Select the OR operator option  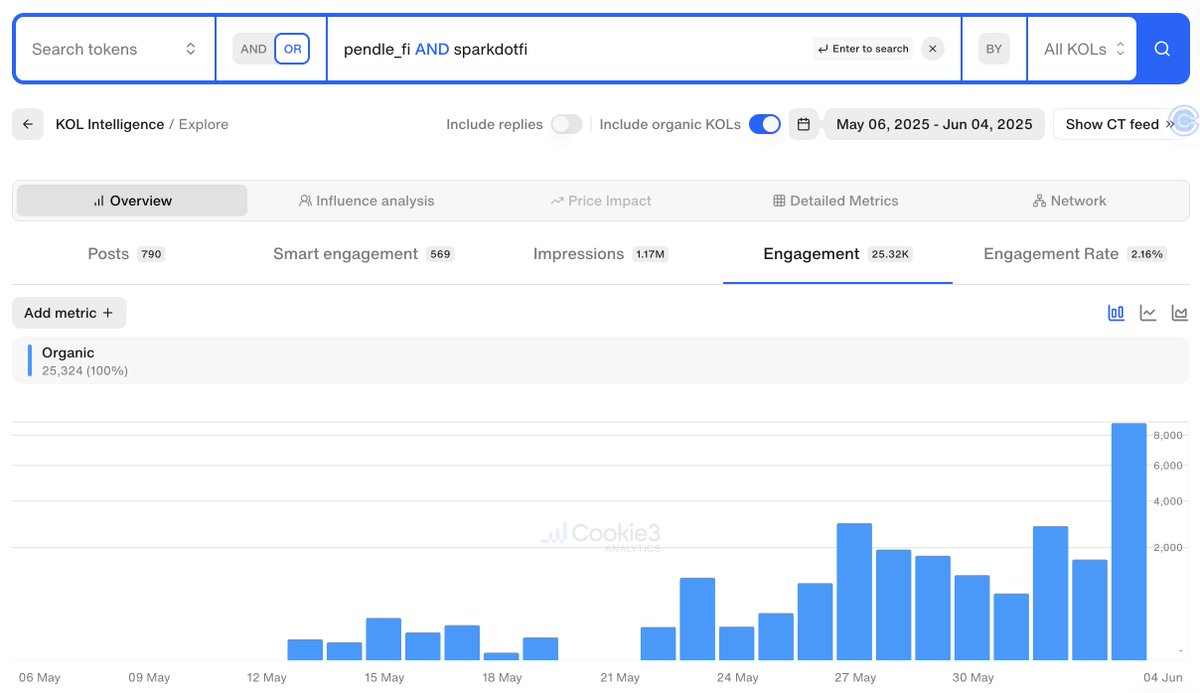tap(292, 49)
